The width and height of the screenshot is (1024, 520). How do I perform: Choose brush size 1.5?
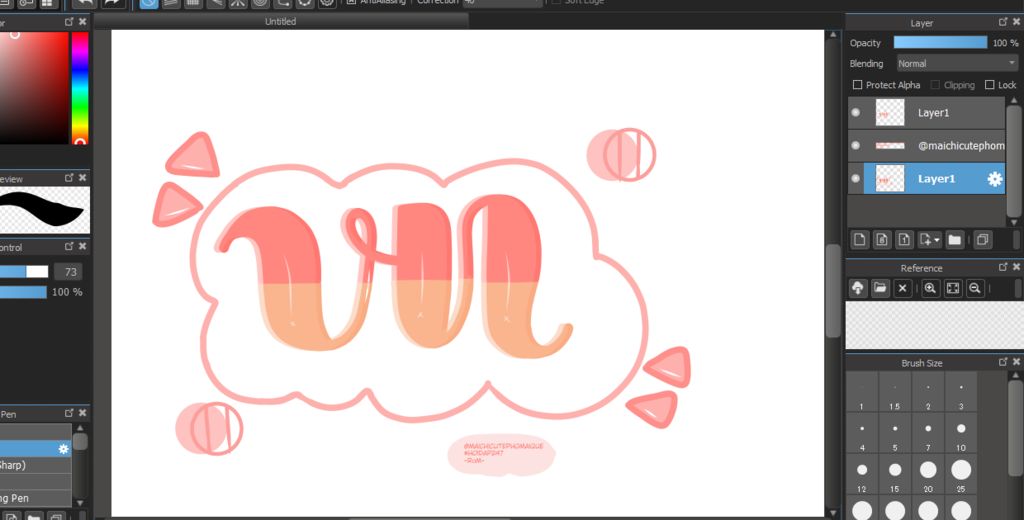(x=895, y=392)
